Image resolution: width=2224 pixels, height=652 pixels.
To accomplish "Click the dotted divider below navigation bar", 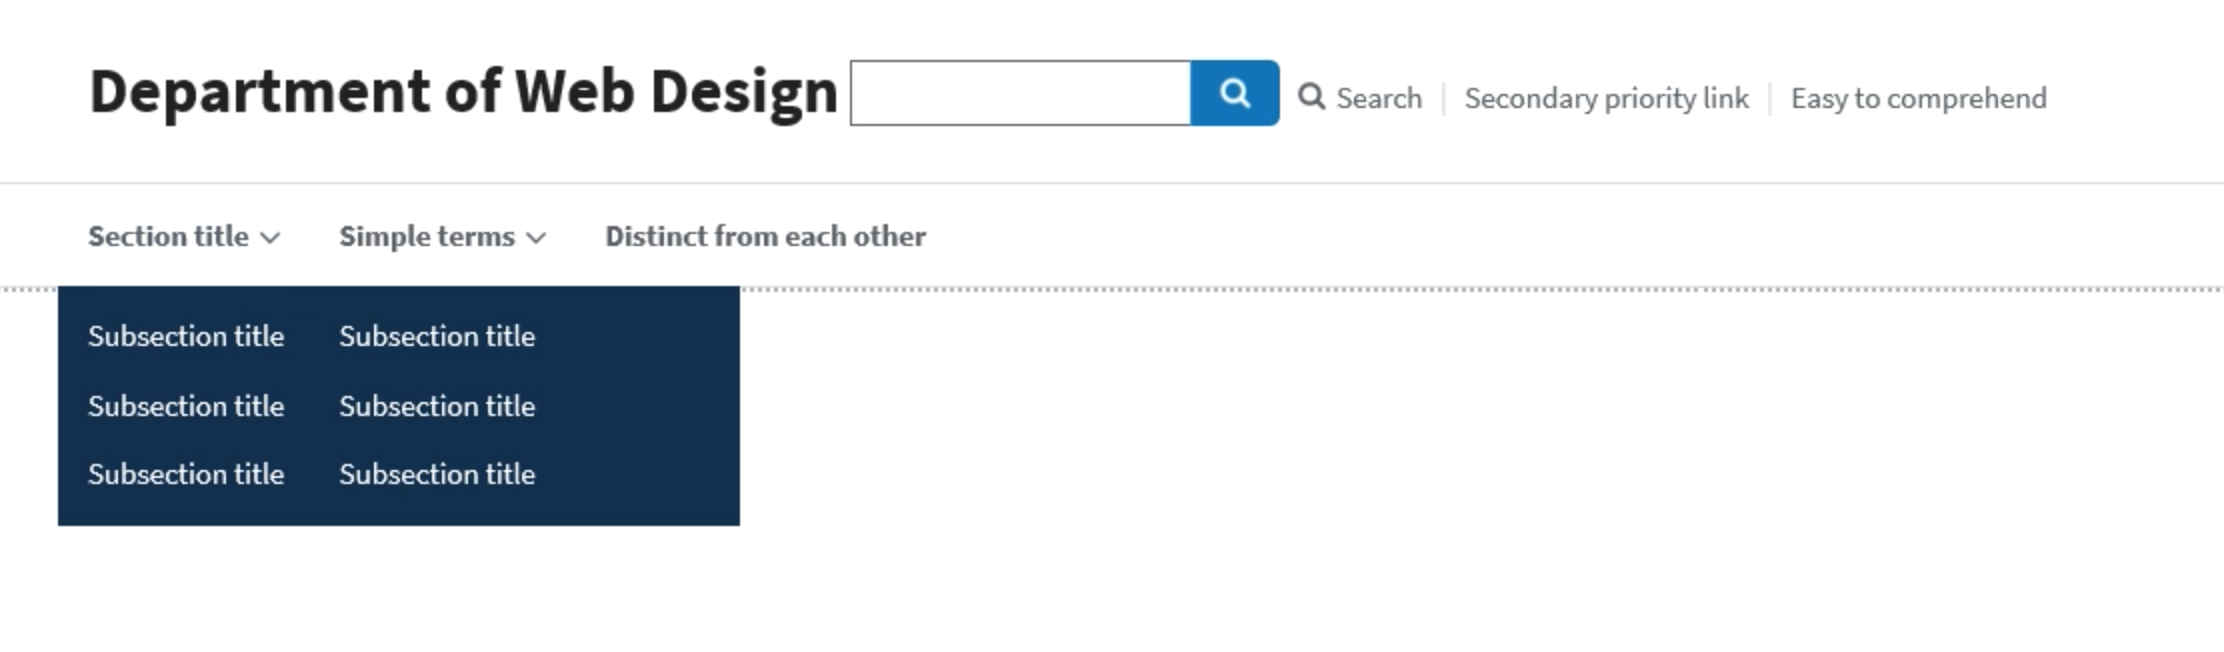I will click(1480, 289).
